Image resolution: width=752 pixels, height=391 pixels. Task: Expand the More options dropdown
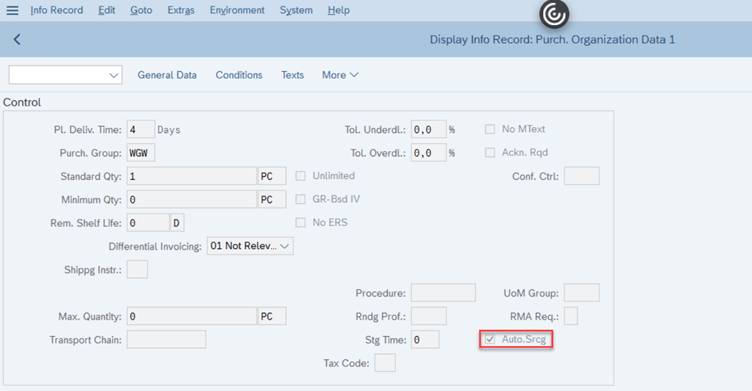pos(340,75)
